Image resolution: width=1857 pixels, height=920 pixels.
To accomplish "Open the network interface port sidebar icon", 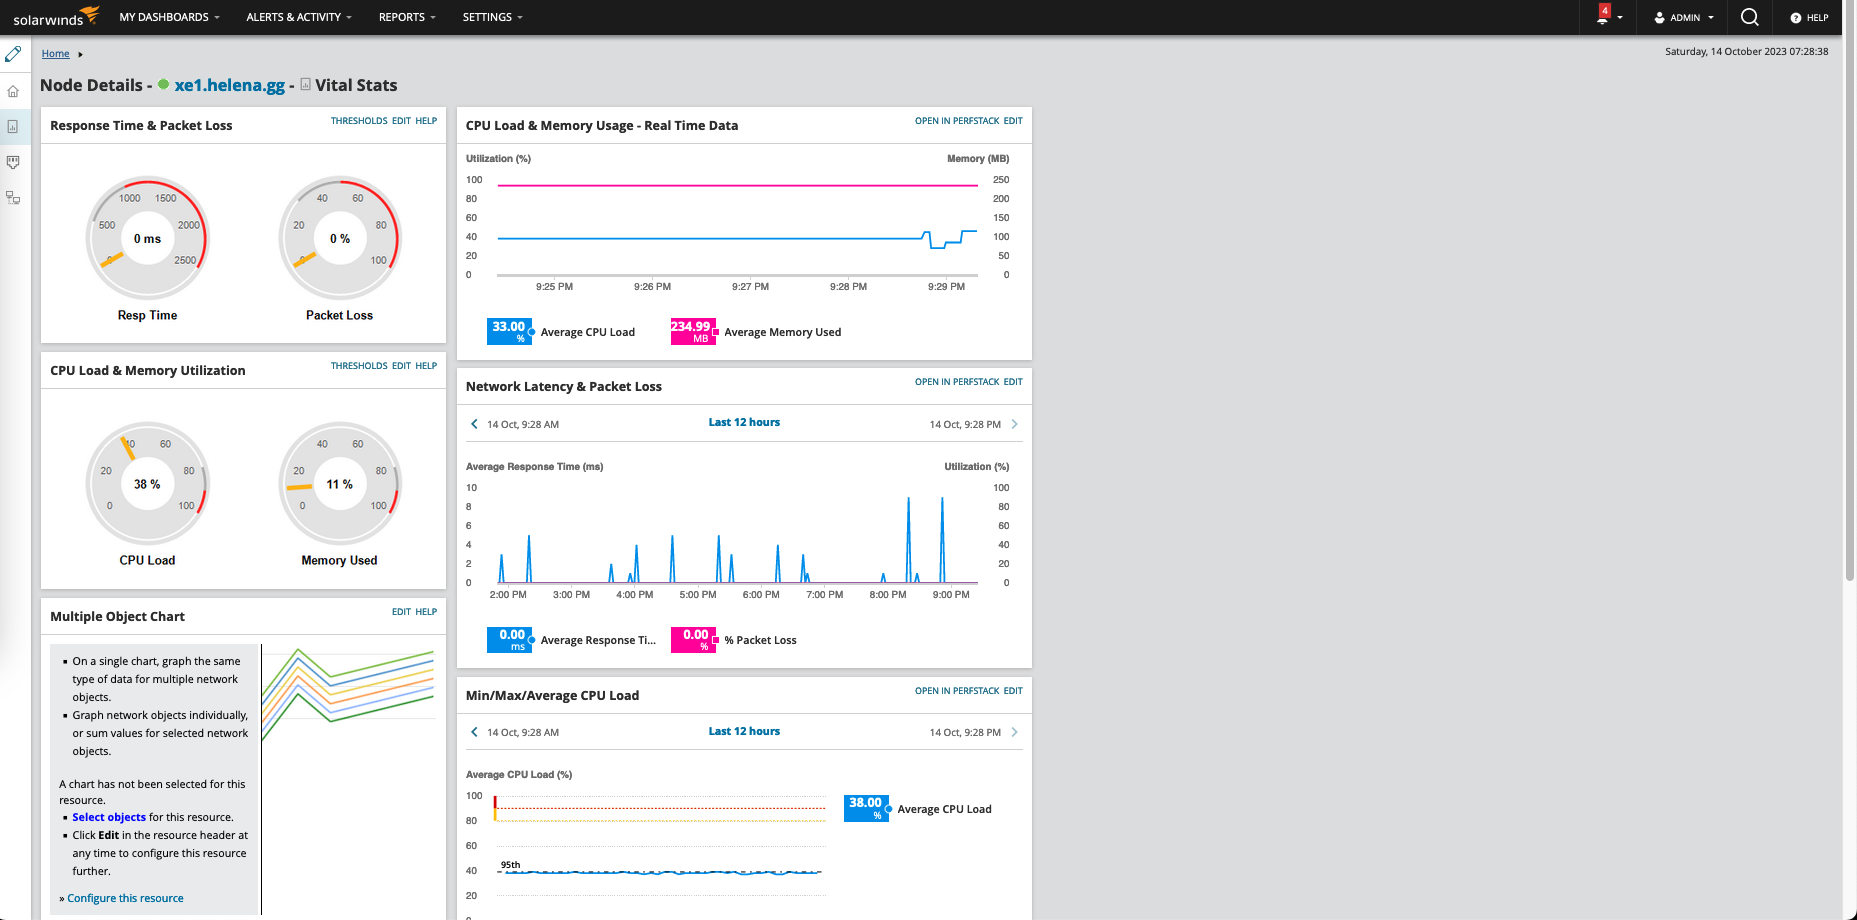I will point(13,162).
